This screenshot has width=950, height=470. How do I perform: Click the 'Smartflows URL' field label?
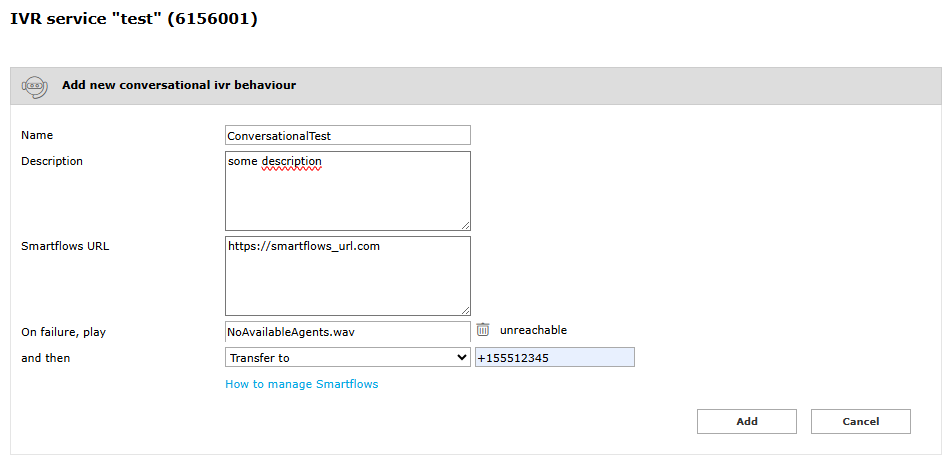[x=65, y=246]
